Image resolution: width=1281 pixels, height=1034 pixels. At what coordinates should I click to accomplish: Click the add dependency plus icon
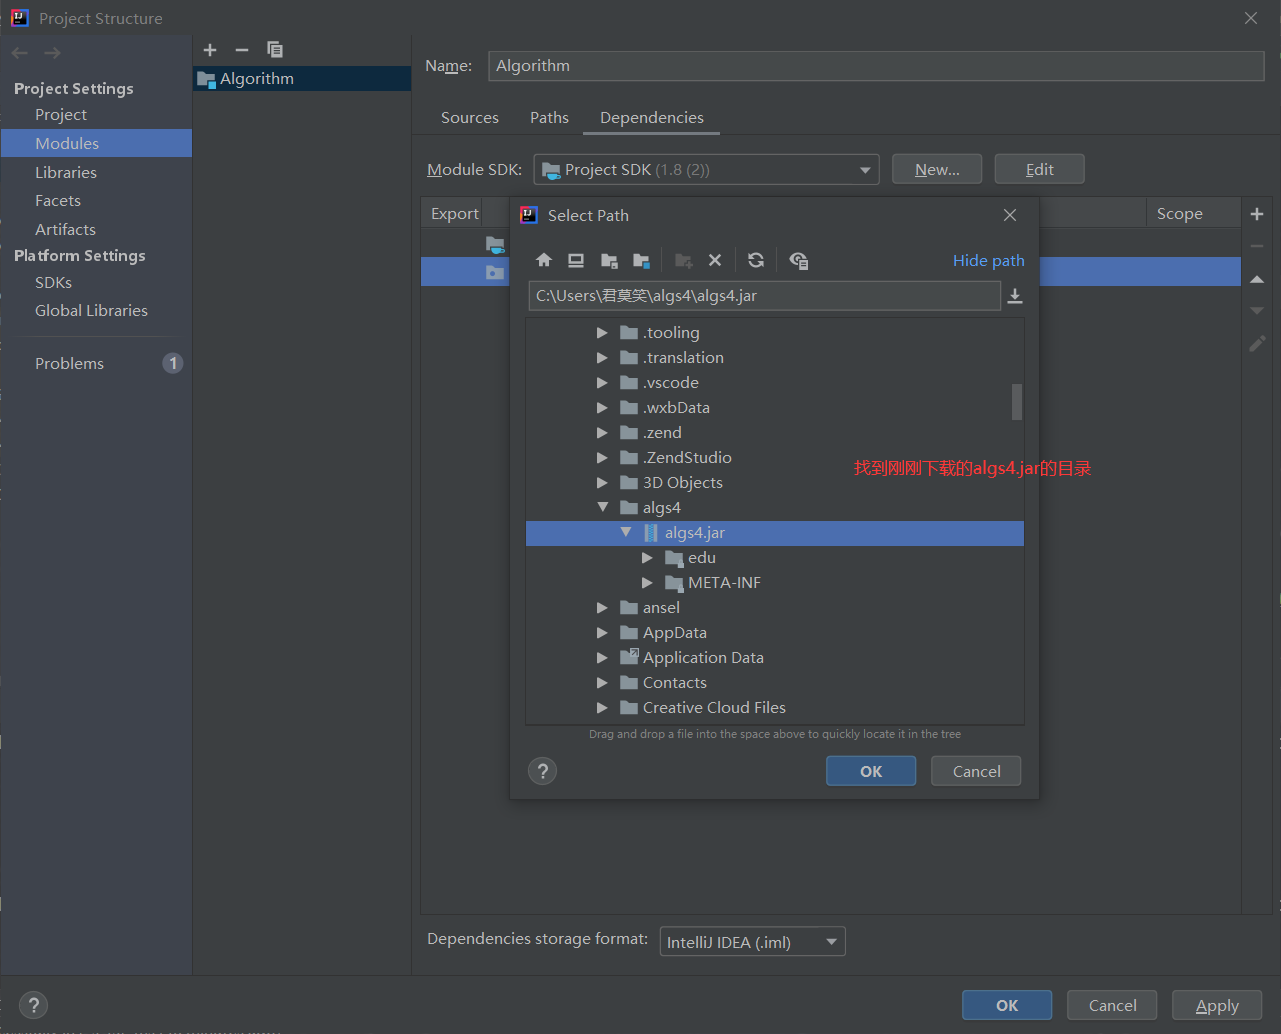coord(1257,214)
